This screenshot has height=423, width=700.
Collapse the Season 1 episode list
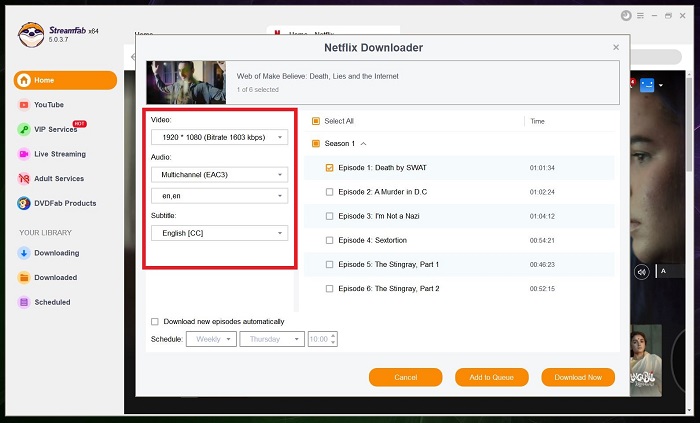click(363, 144)
